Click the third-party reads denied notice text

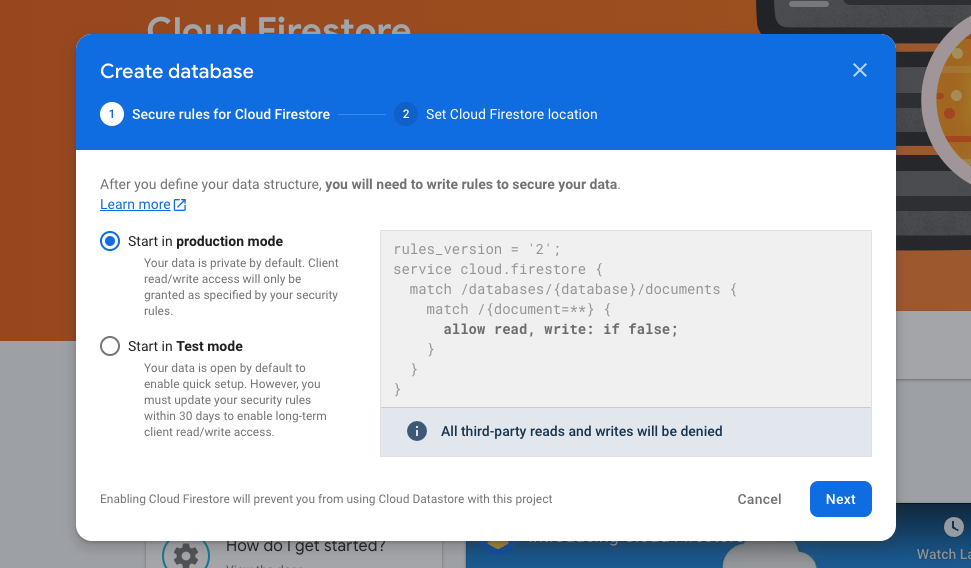581,431
